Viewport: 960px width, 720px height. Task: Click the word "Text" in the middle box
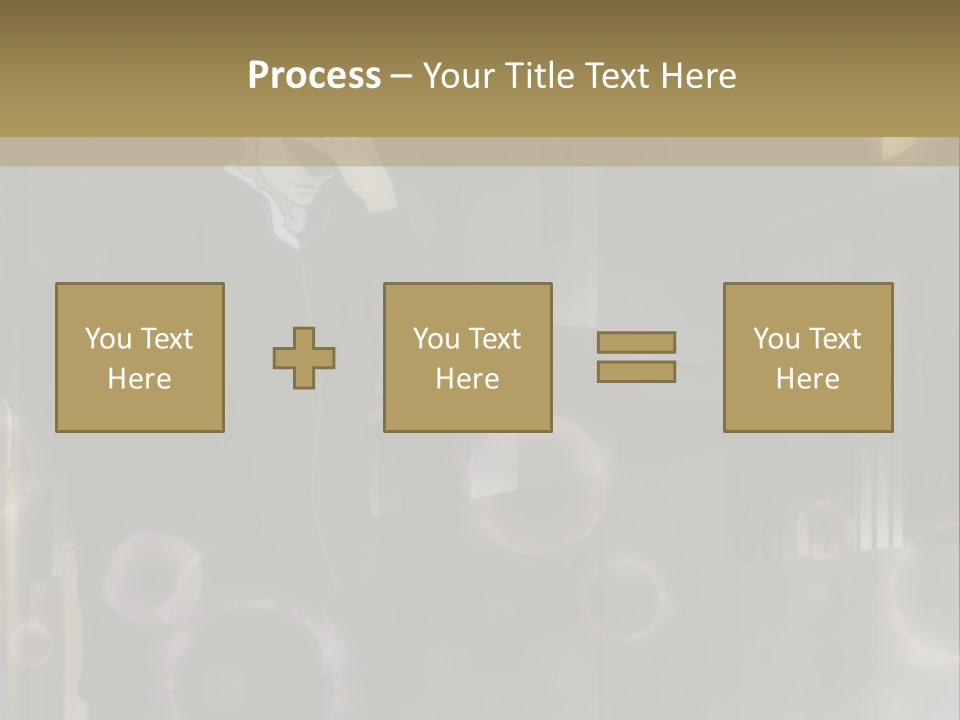pyautogui.click(x=495, y=339)
